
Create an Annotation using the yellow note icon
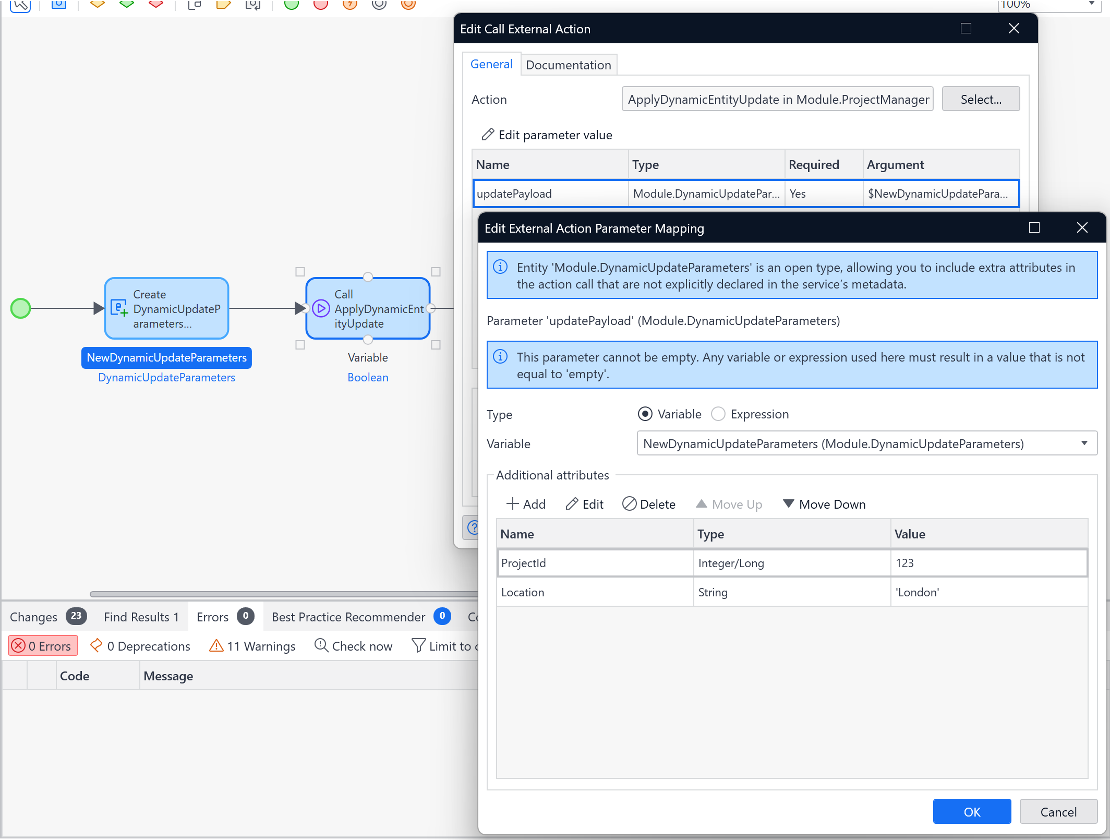[x=222, y=5]
